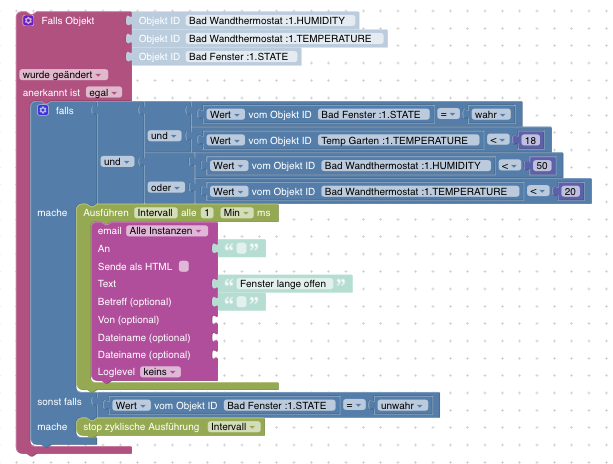
Task: Select the 'Ausführen' block label
Action: click(x=106, y=213)
